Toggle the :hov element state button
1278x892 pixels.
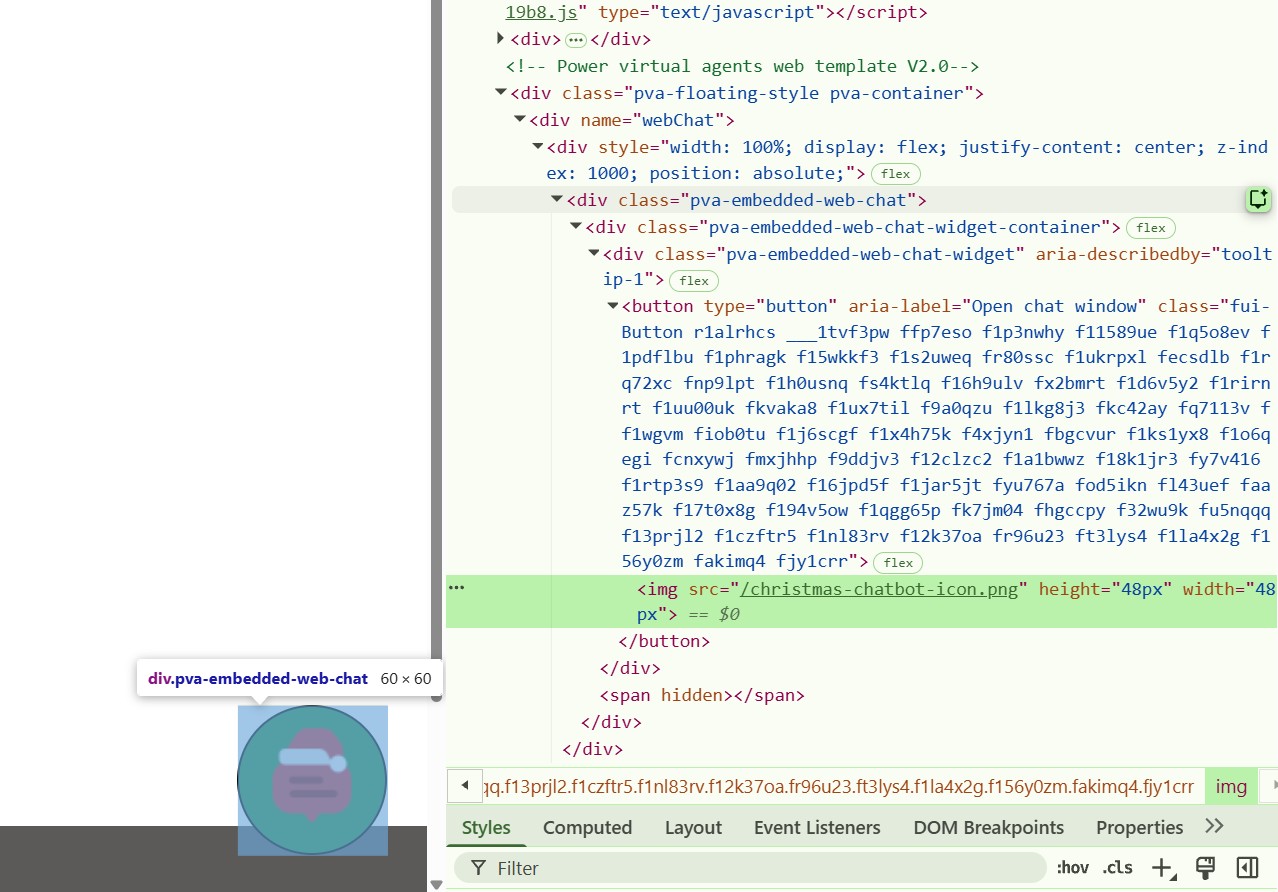click(x=1072, y=868)
